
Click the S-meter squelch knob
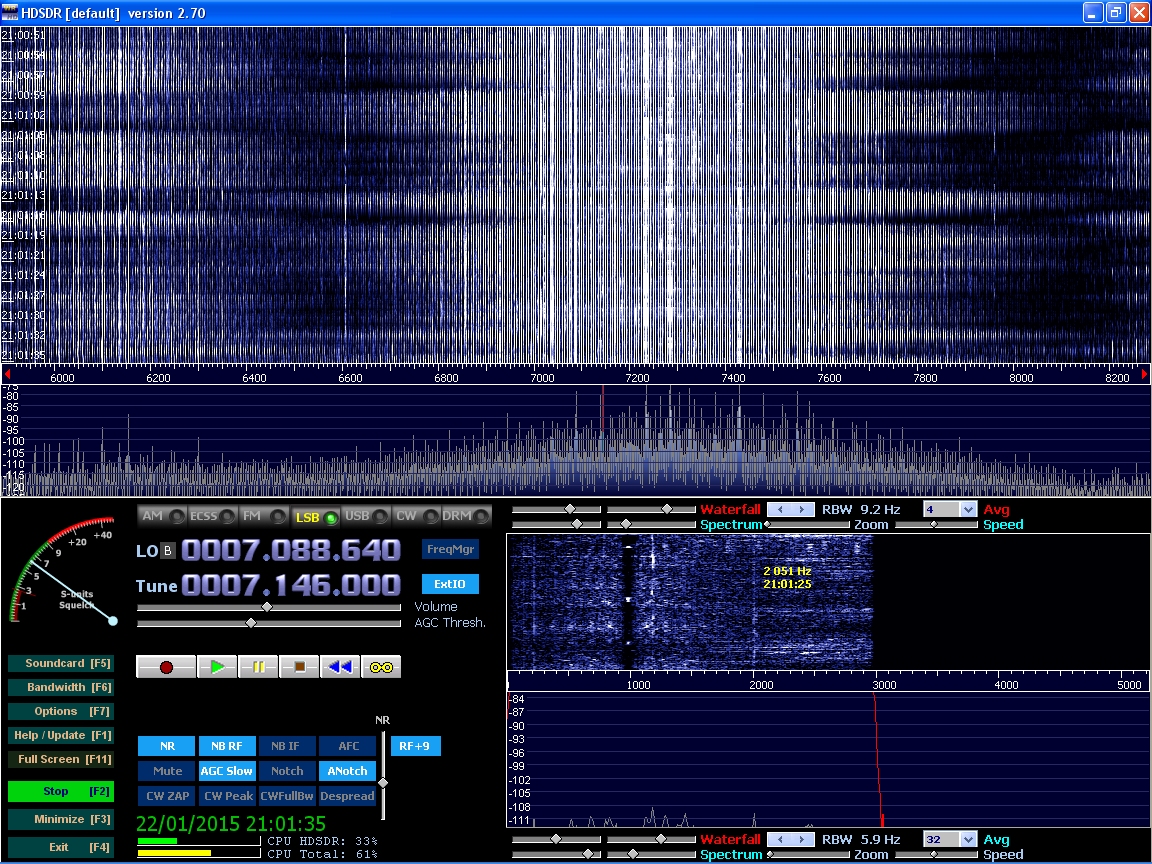113,621
